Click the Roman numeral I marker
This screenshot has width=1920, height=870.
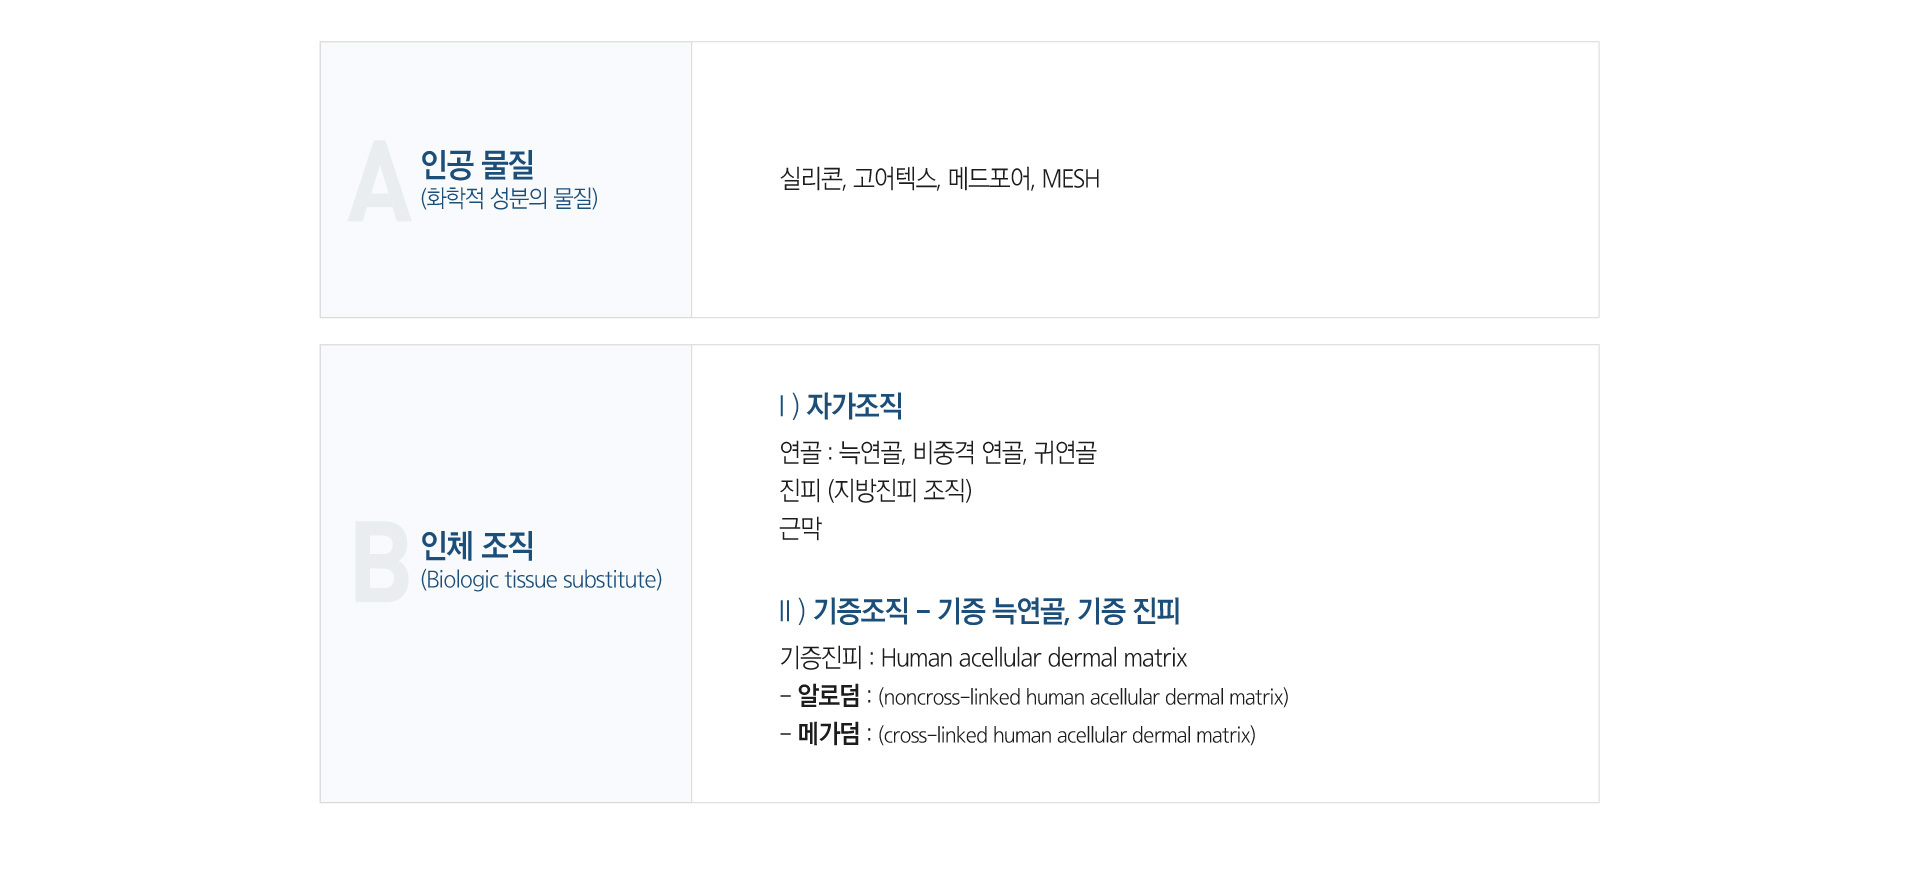point(782,406)
